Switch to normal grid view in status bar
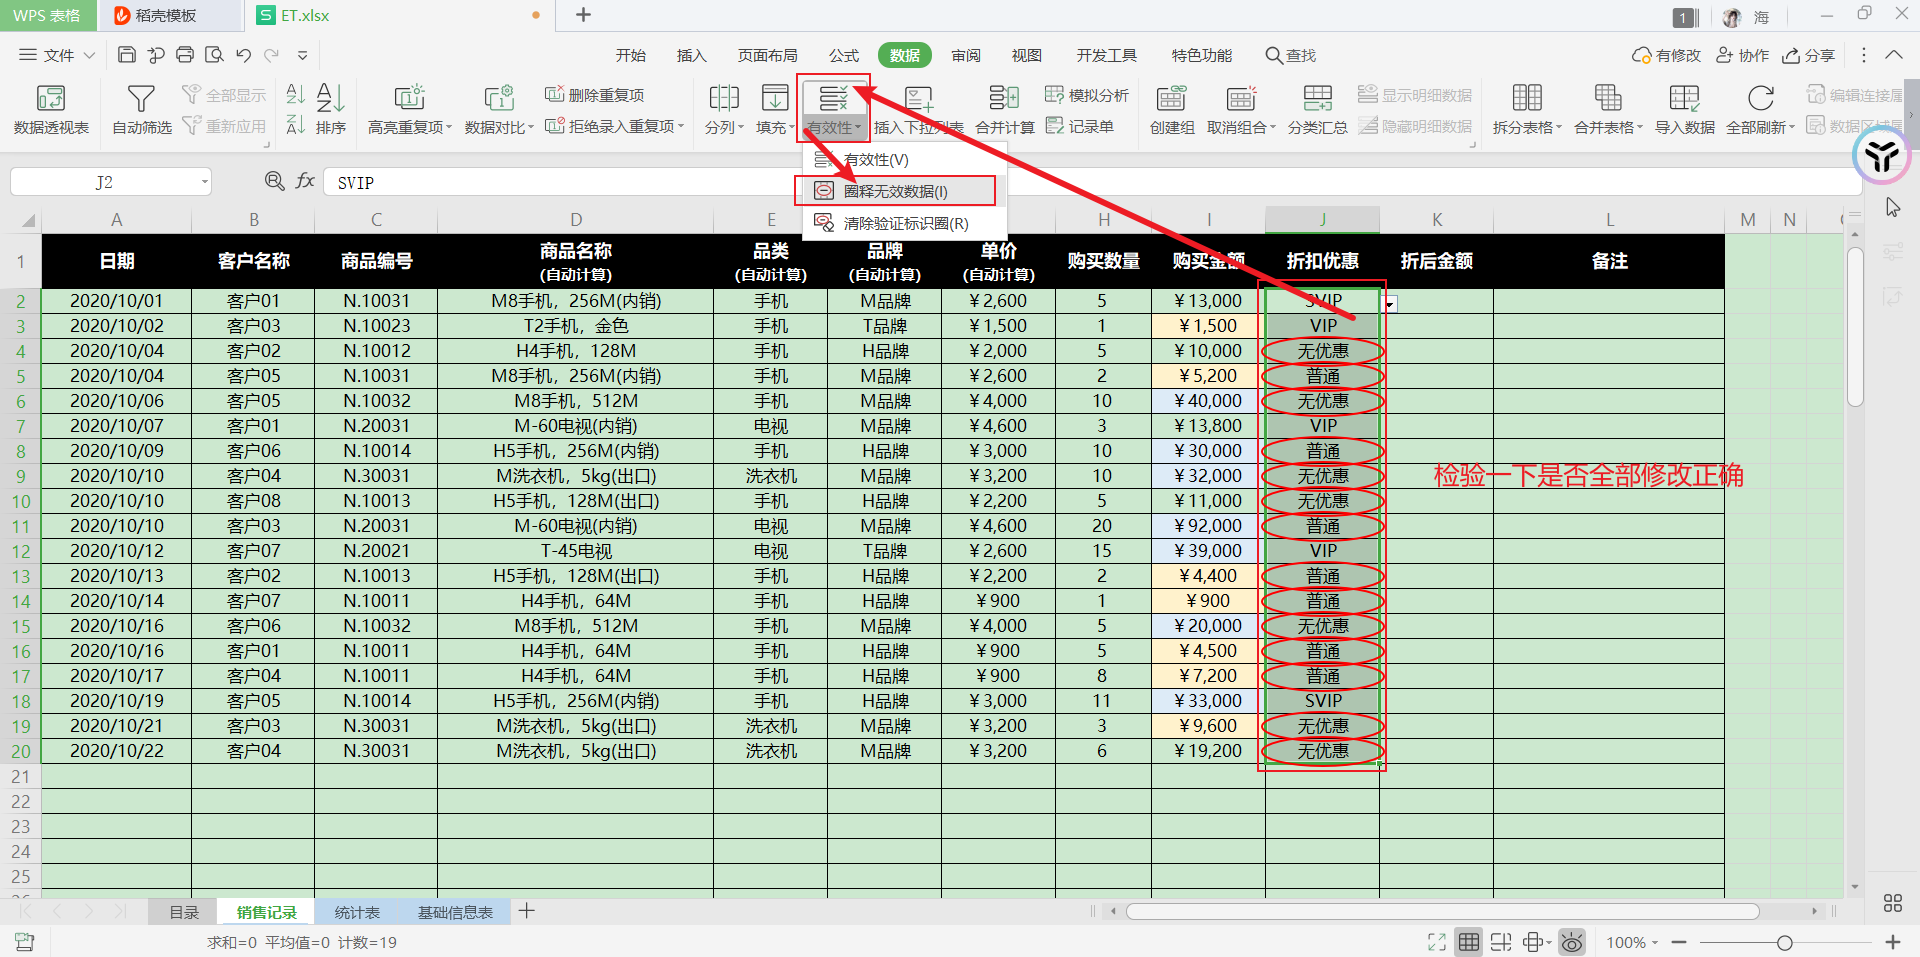Screen dimensions: 1920x957 click(1468, 942)
